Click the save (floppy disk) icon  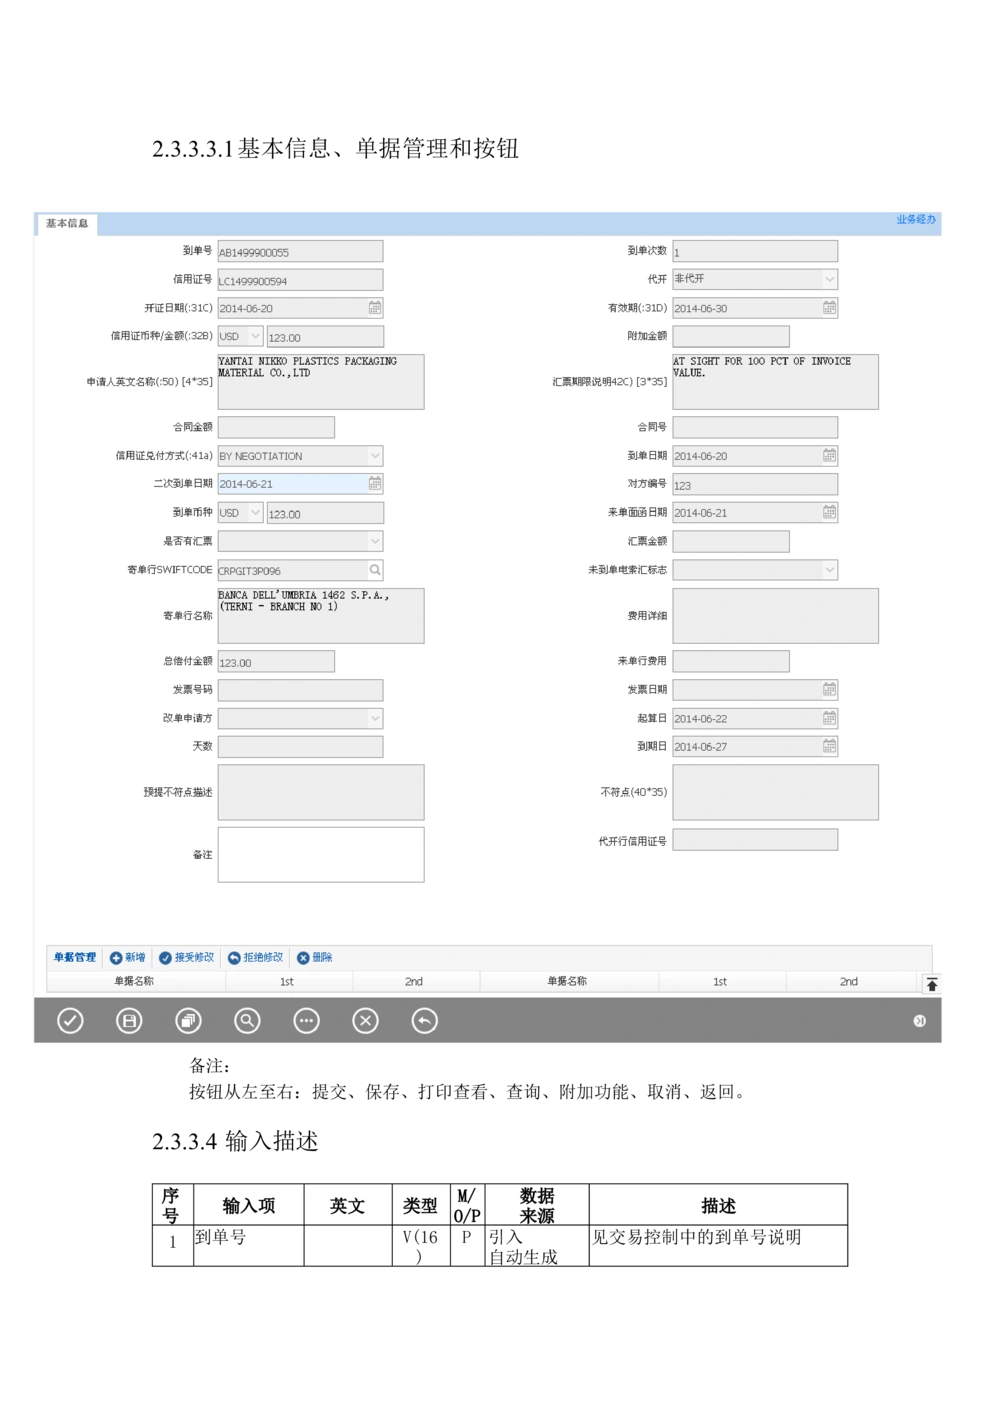(x=128, y=1021)
